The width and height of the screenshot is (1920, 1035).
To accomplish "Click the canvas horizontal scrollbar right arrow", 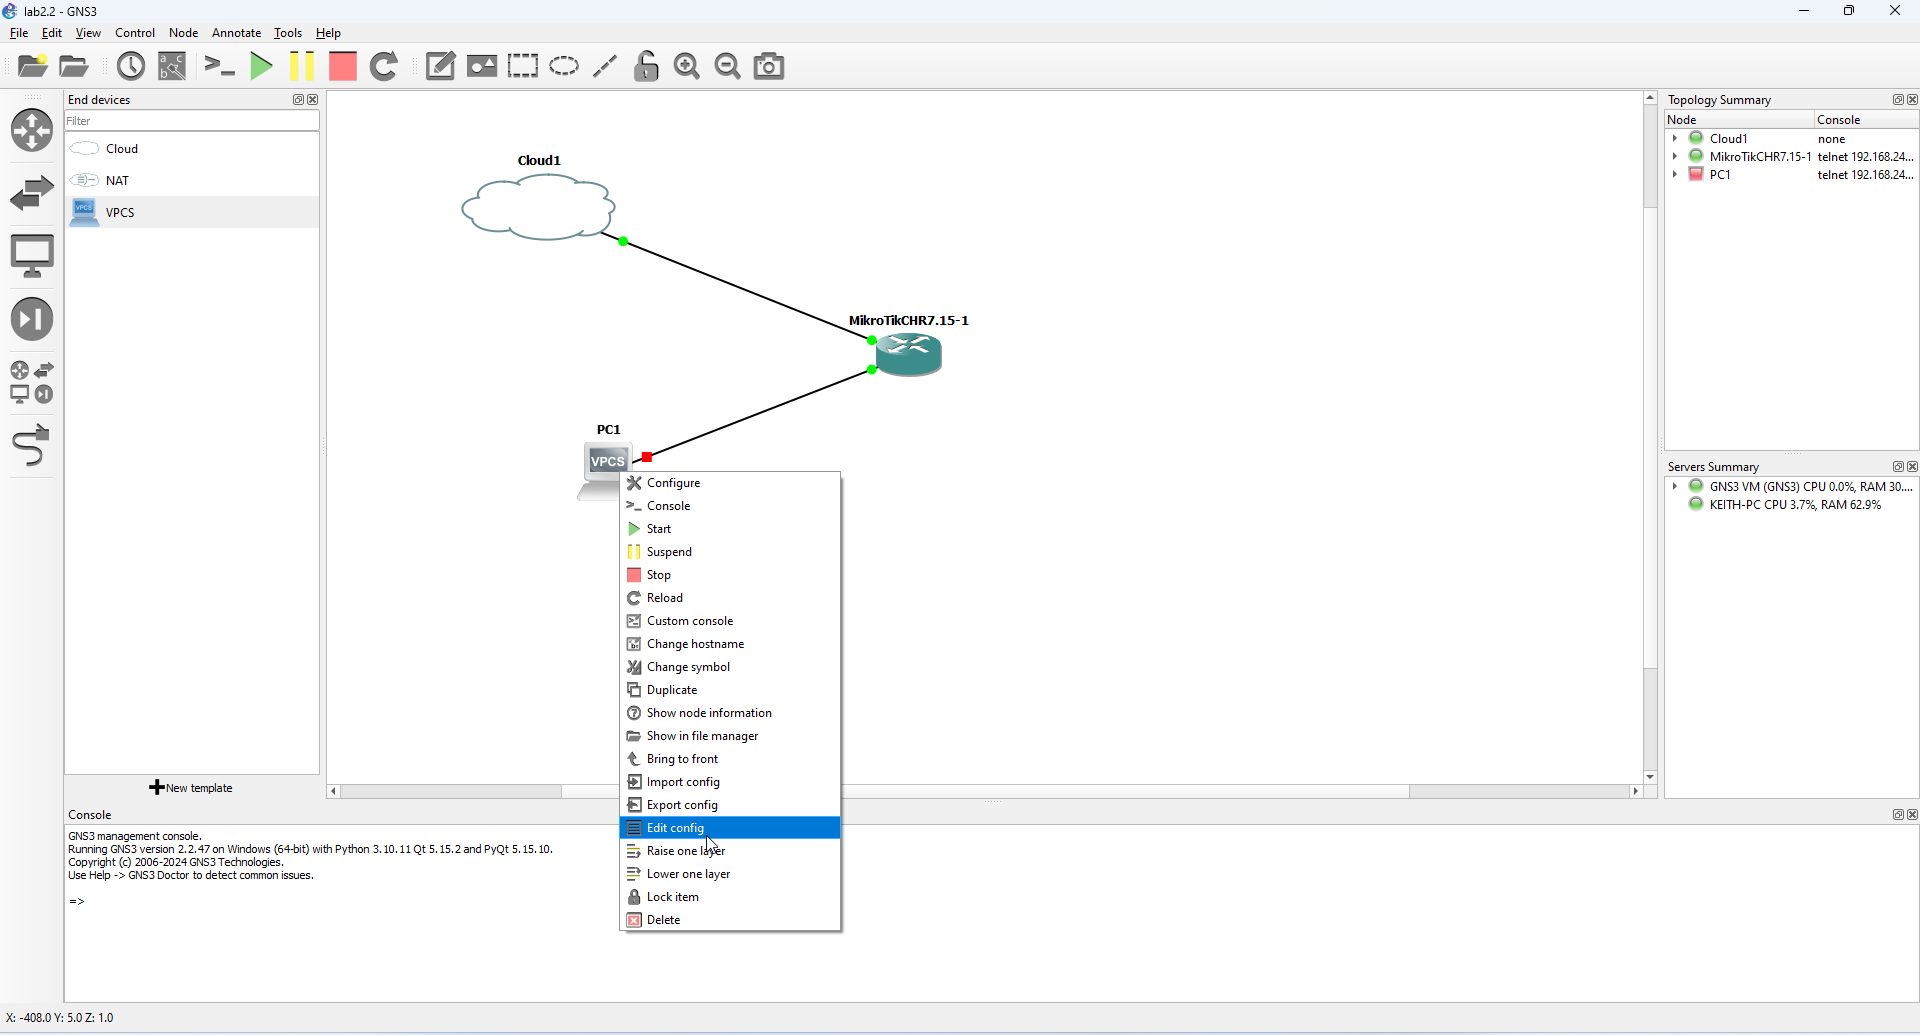I will [1636, 791].
